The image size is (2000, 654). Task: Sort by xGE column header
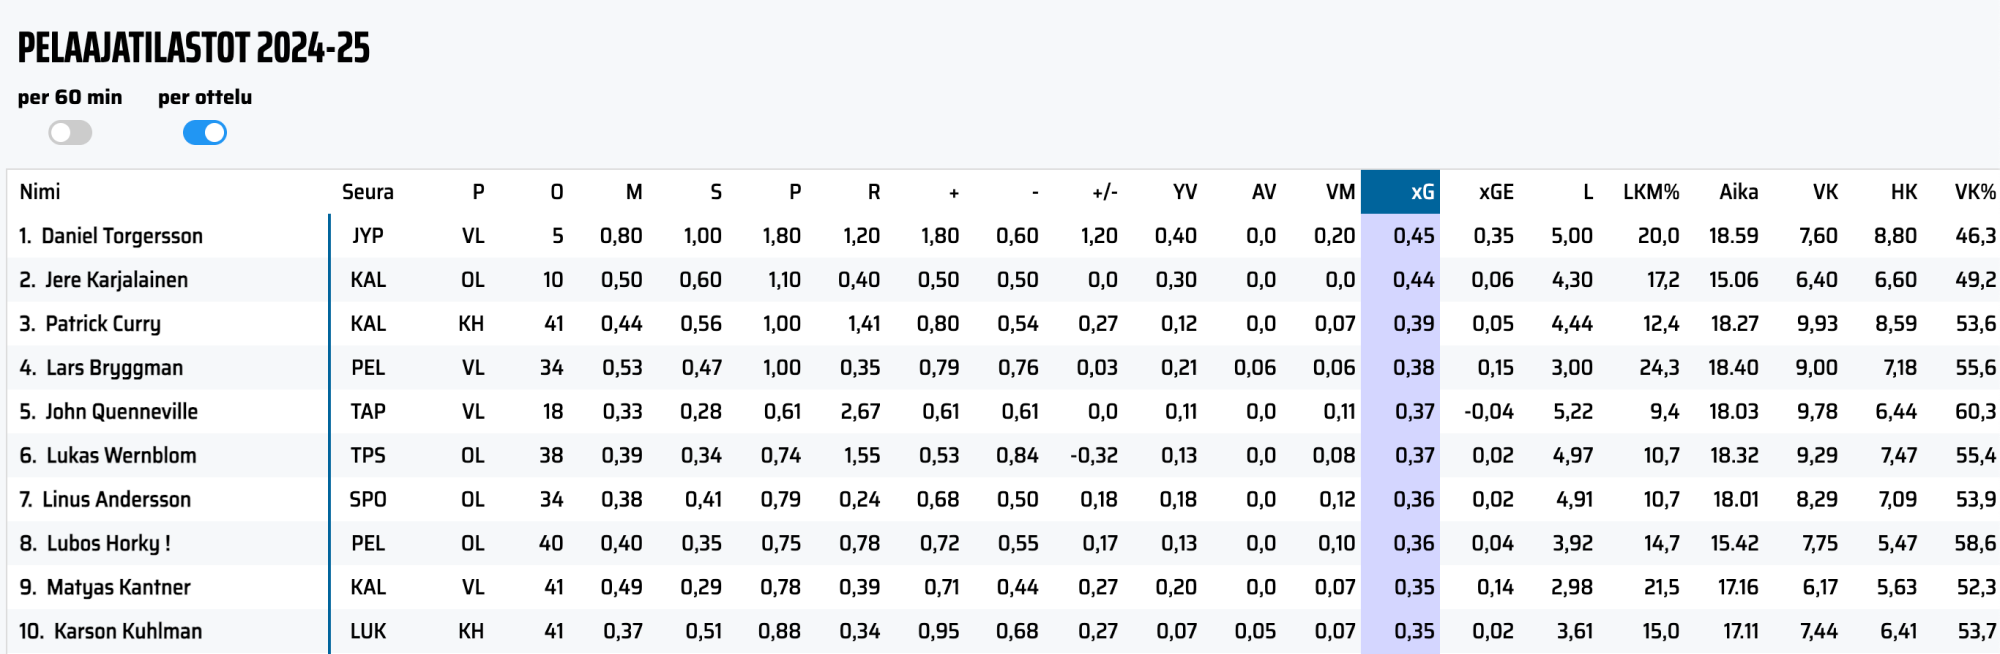pyautogui.click(x=1496, y=192)
